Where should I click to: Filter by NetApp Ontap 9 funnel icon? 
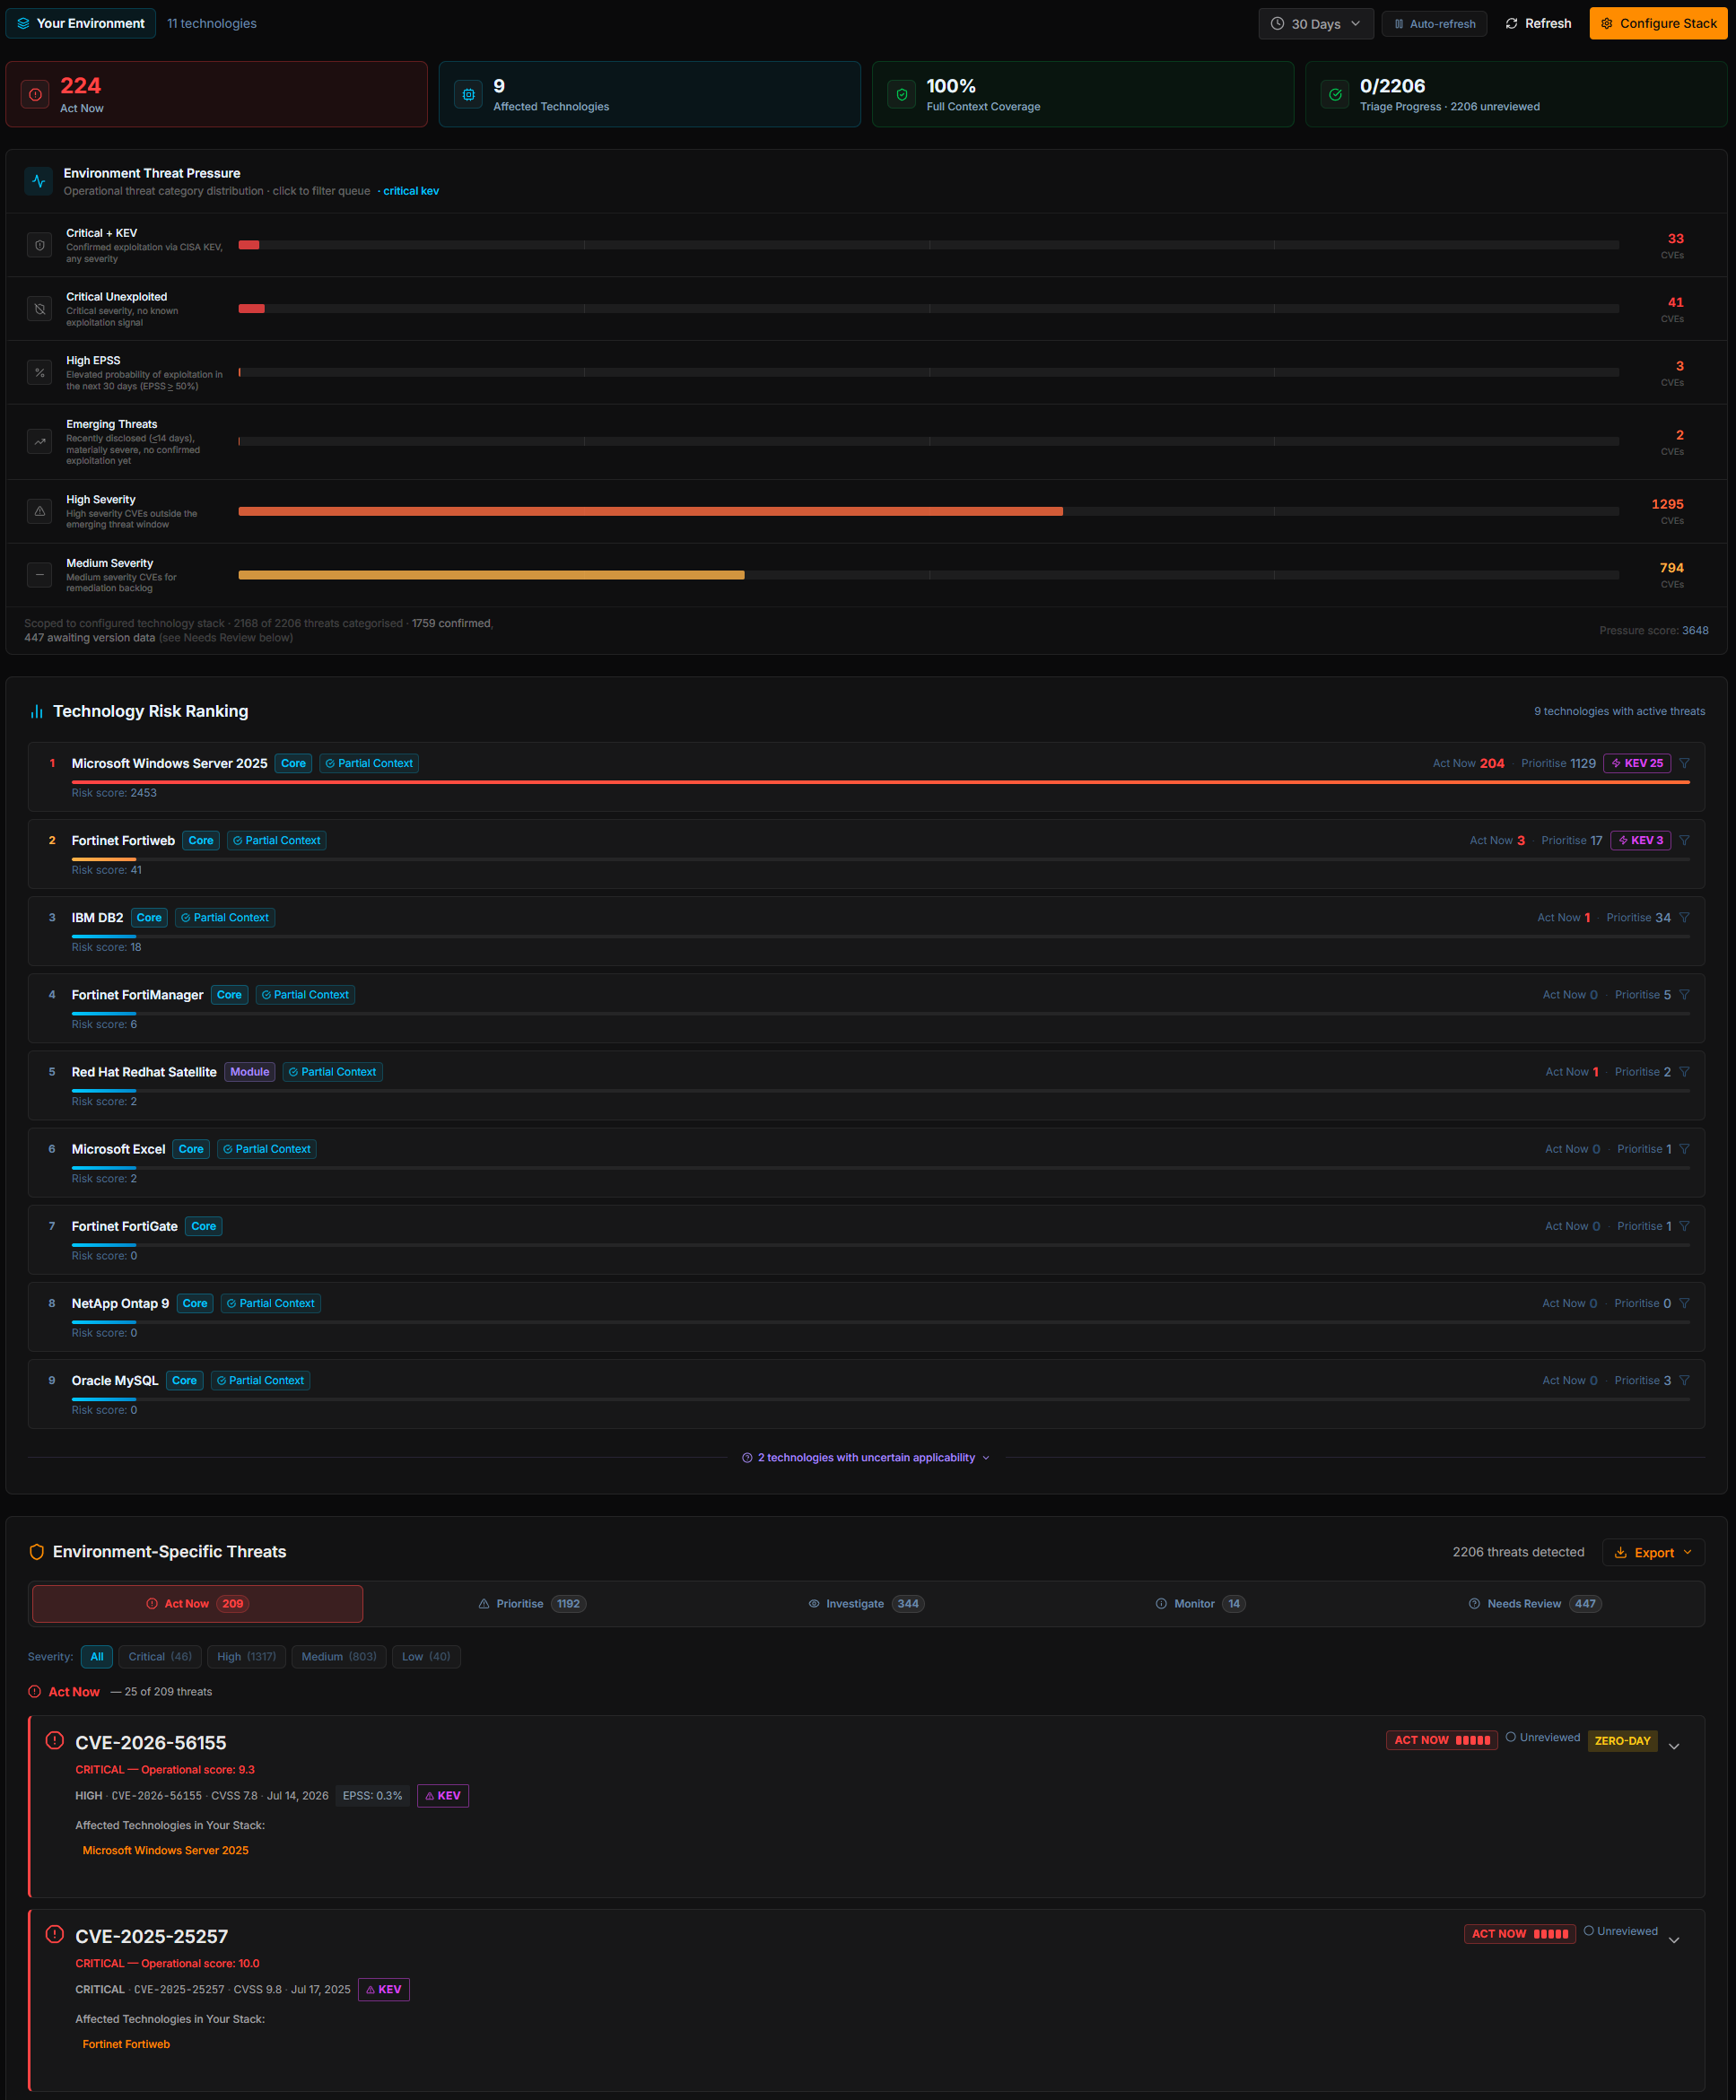tap(1684, 1303)
